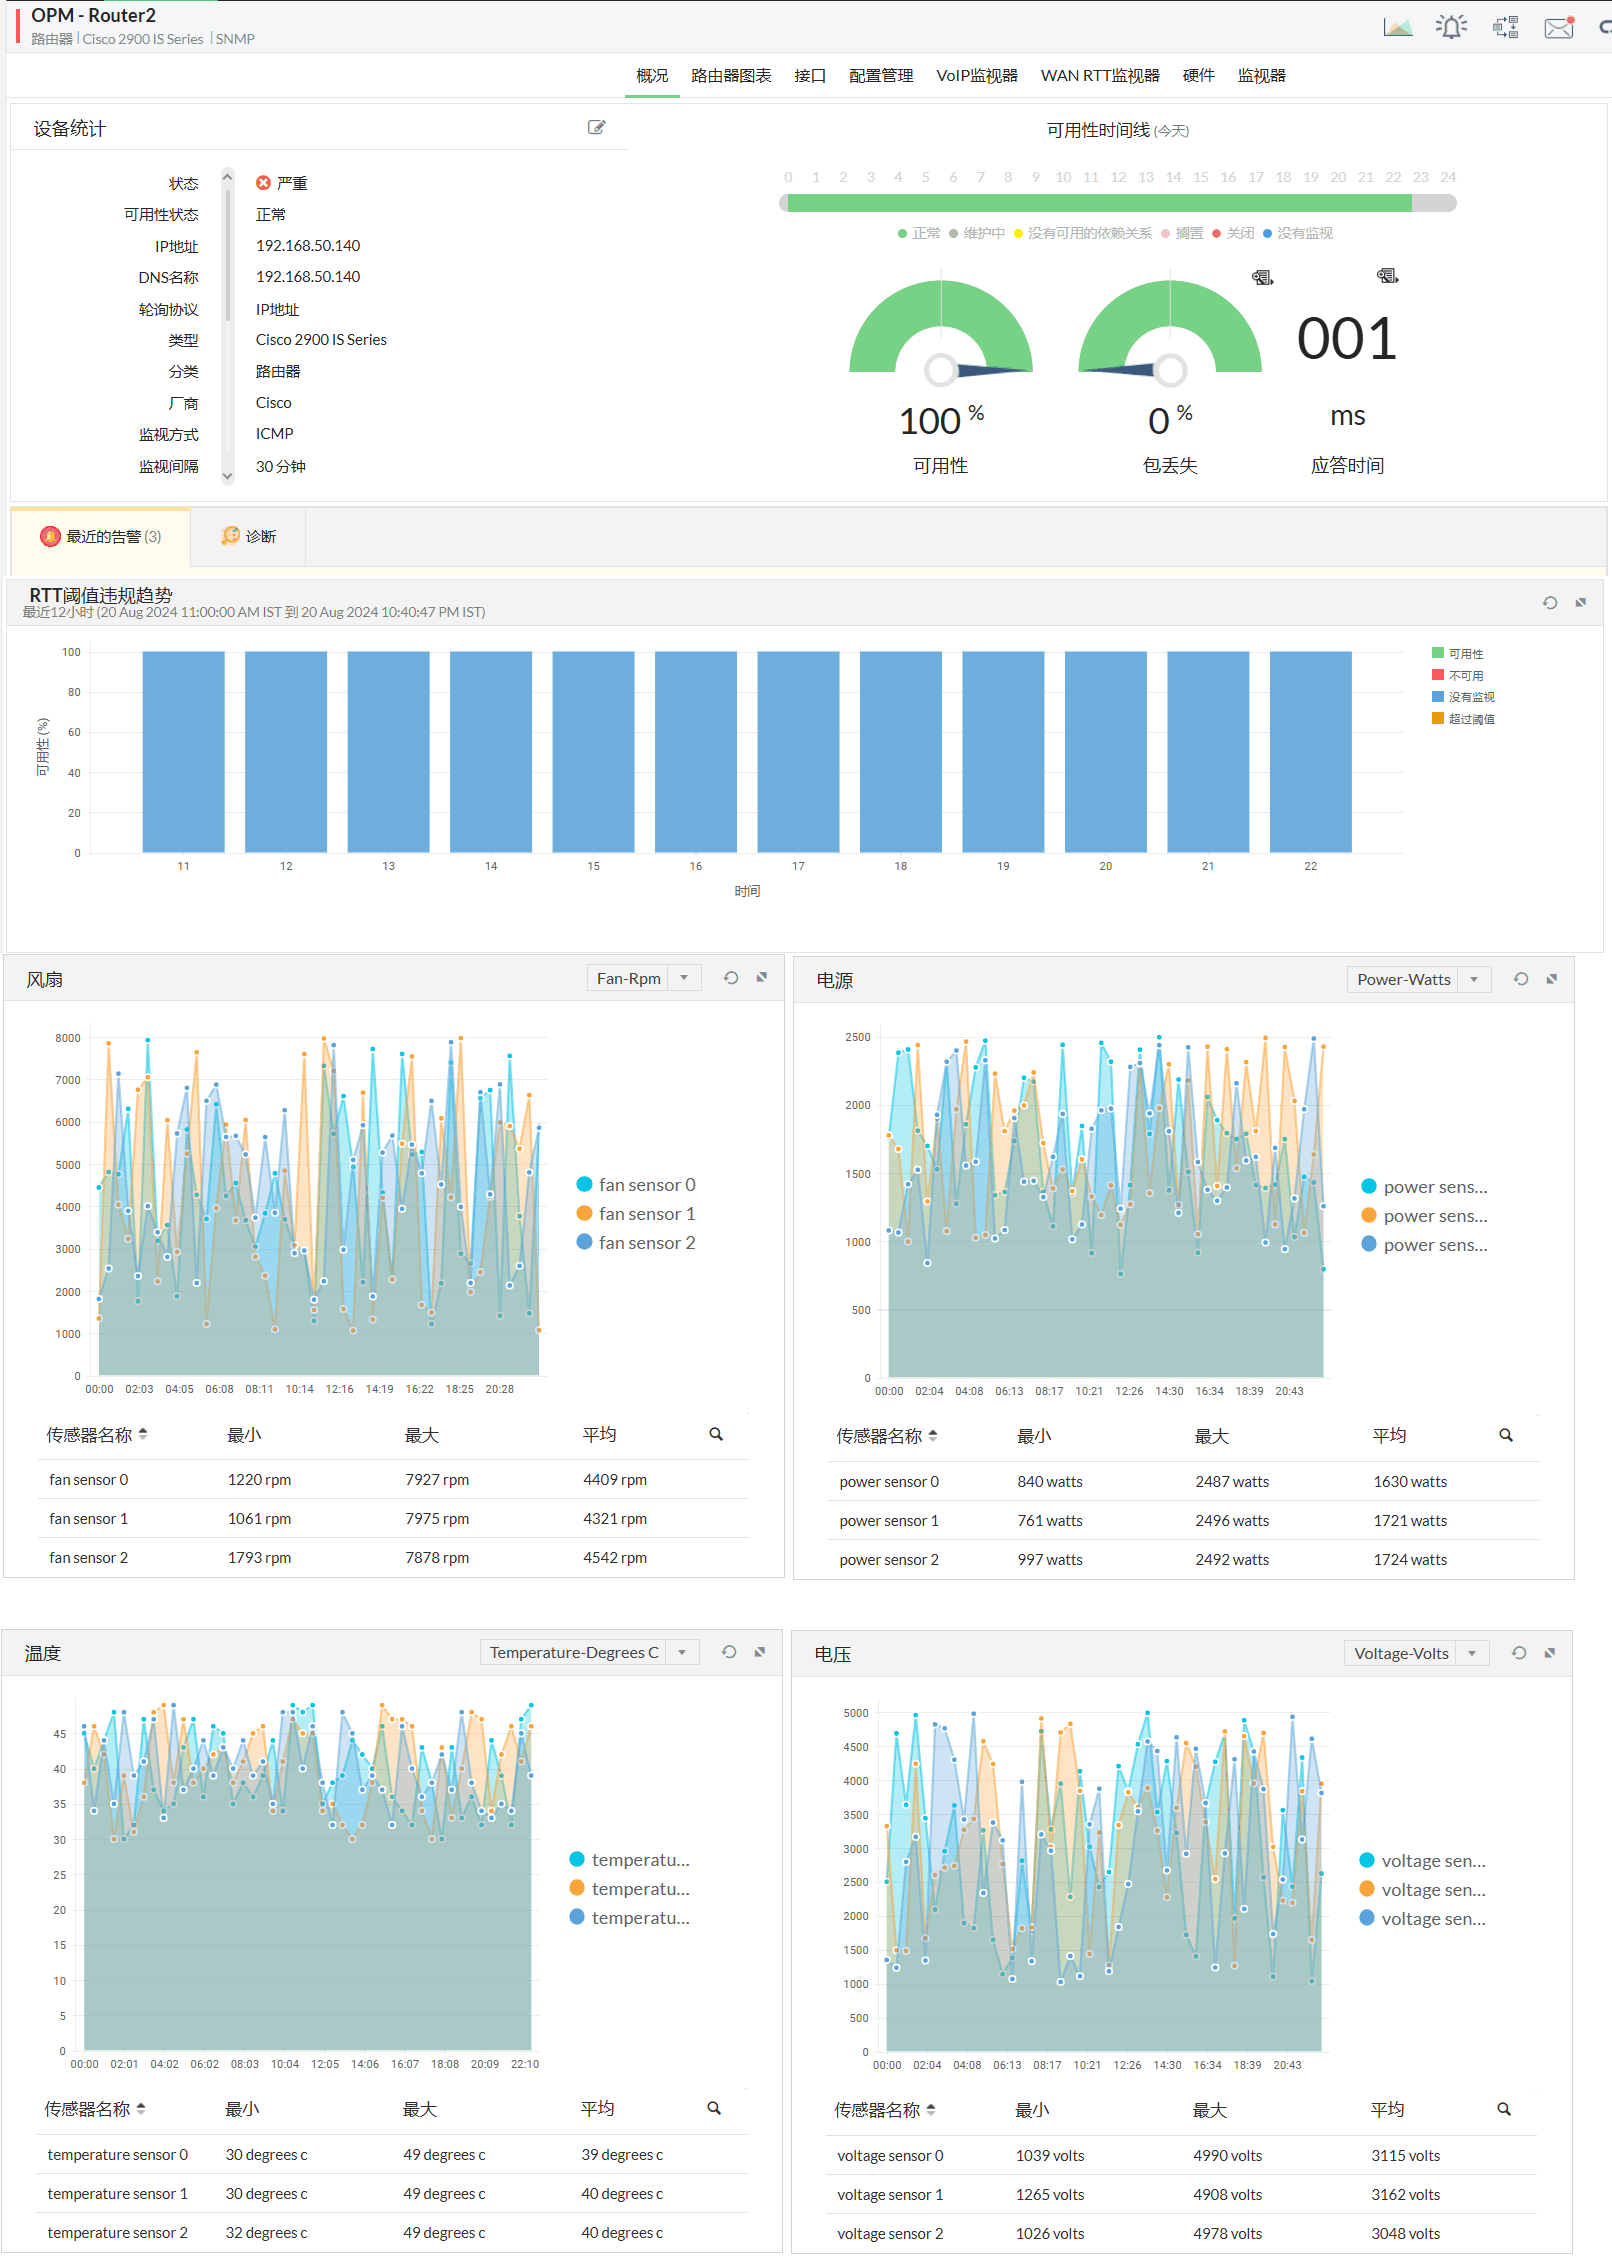Open the graph chart icon in header
This screenshot has height=2259, width=1612.
coord(1398,27)
